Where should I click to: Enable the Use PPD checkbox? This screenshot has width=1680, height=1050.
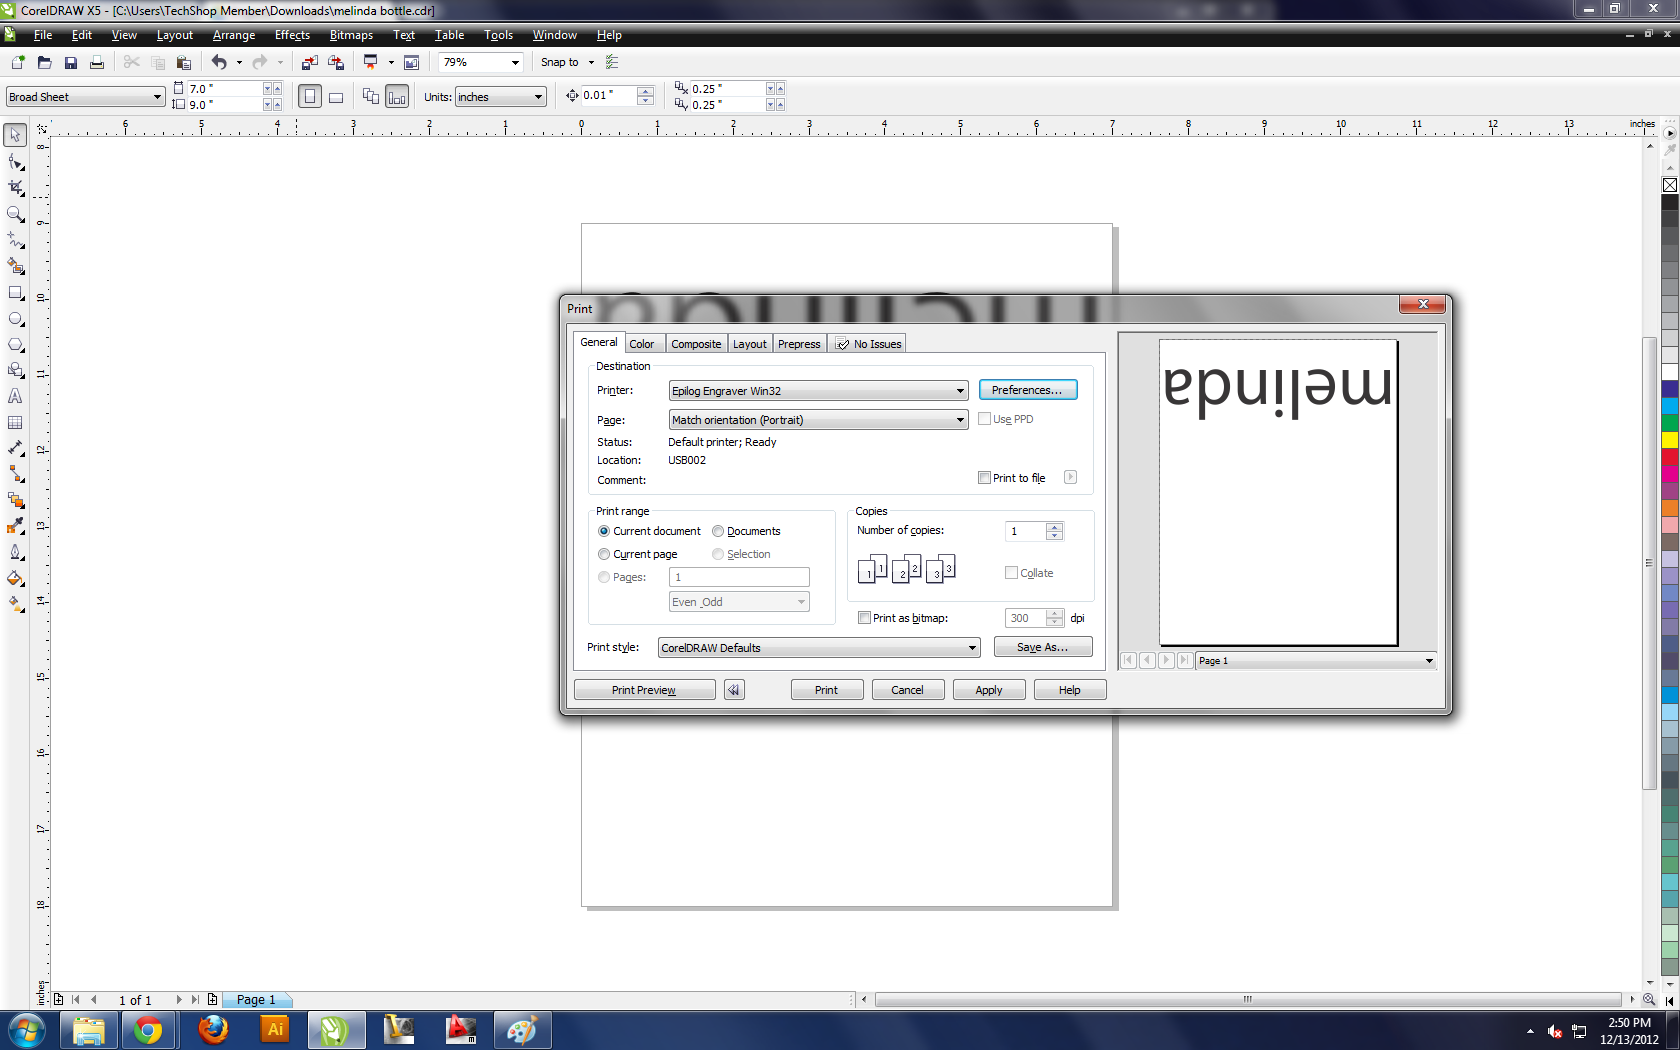click(x=984, y=419)
